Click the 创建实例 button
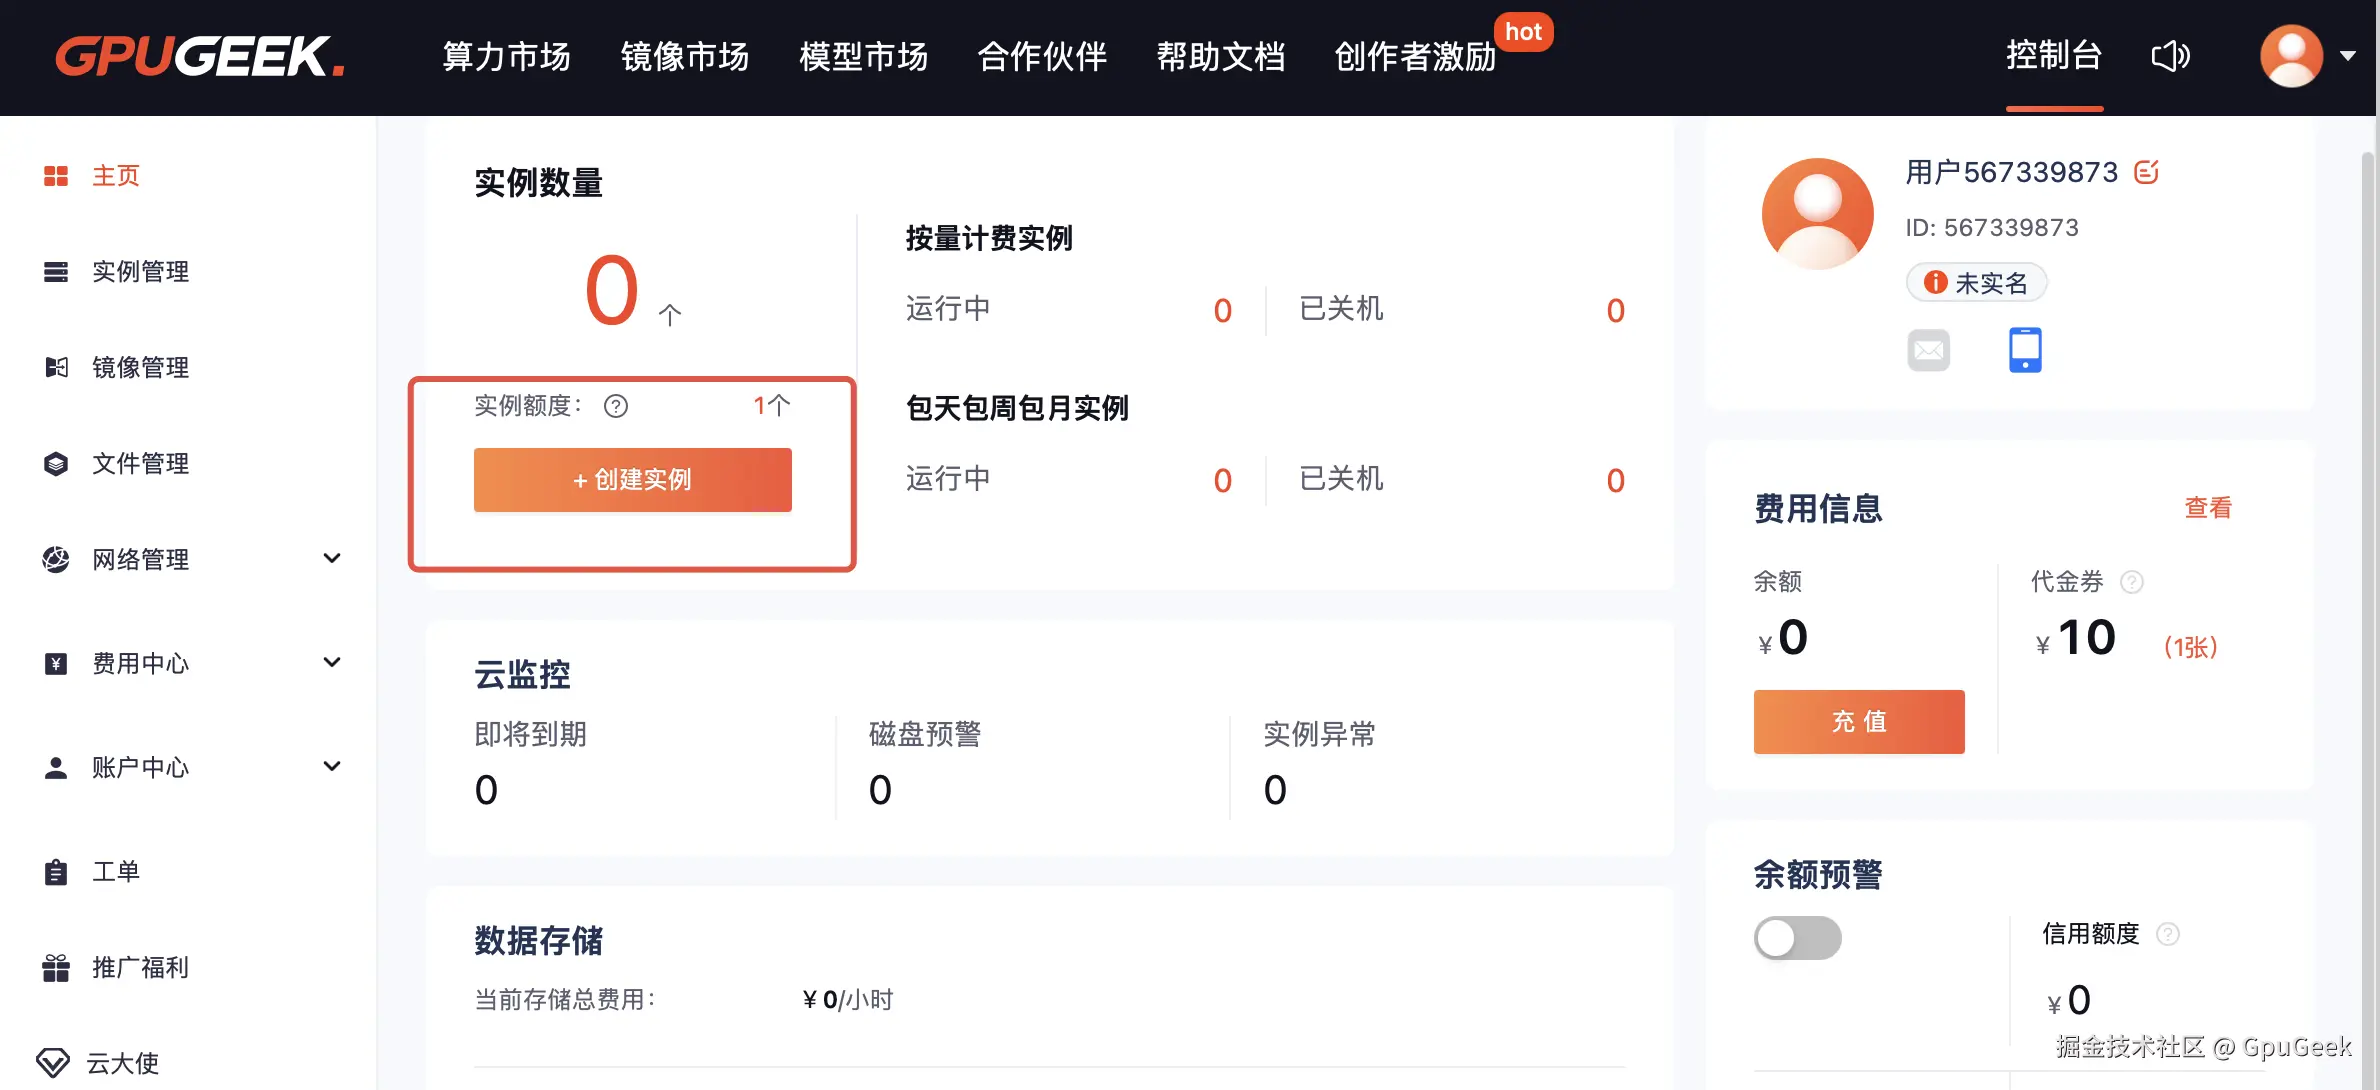Image resolution: width=2380 pixels, height=1090 pixels. [x=632, y=480]
